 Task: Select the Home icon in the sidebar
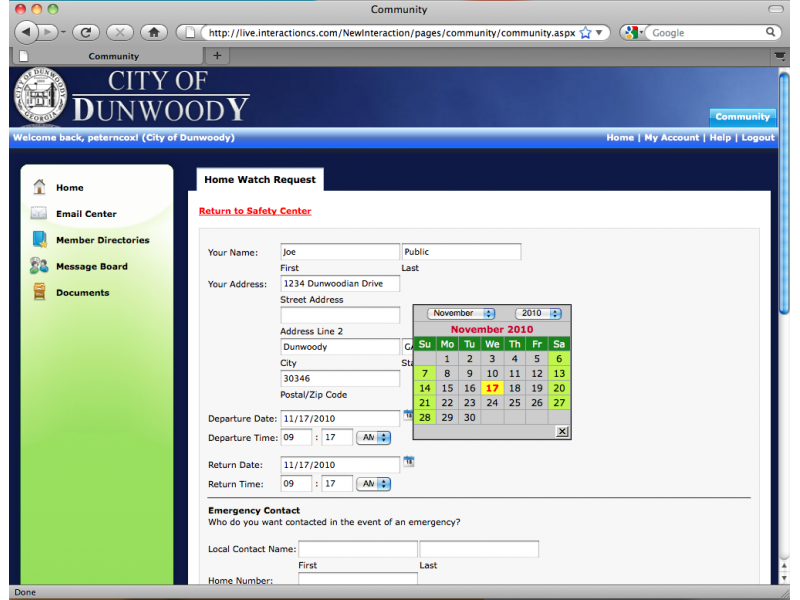37,186
